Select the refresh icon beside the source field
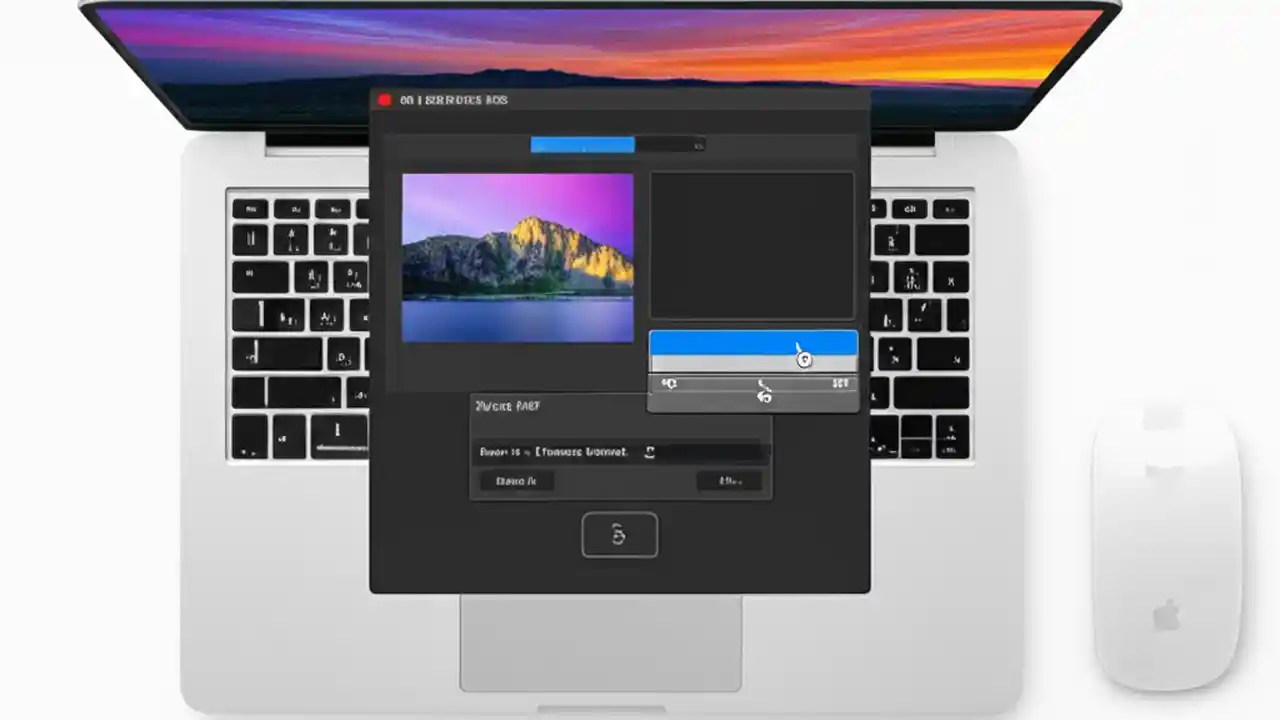Viewport: 1280px width, 720px height. [649, 452]
